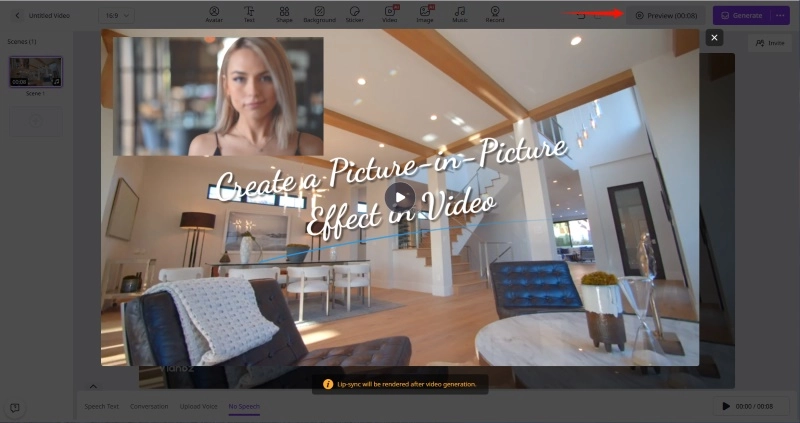The image size is (800, 423).
Task: Open the 16:9 aspect ratio dropdown
Action: point(116,15)
